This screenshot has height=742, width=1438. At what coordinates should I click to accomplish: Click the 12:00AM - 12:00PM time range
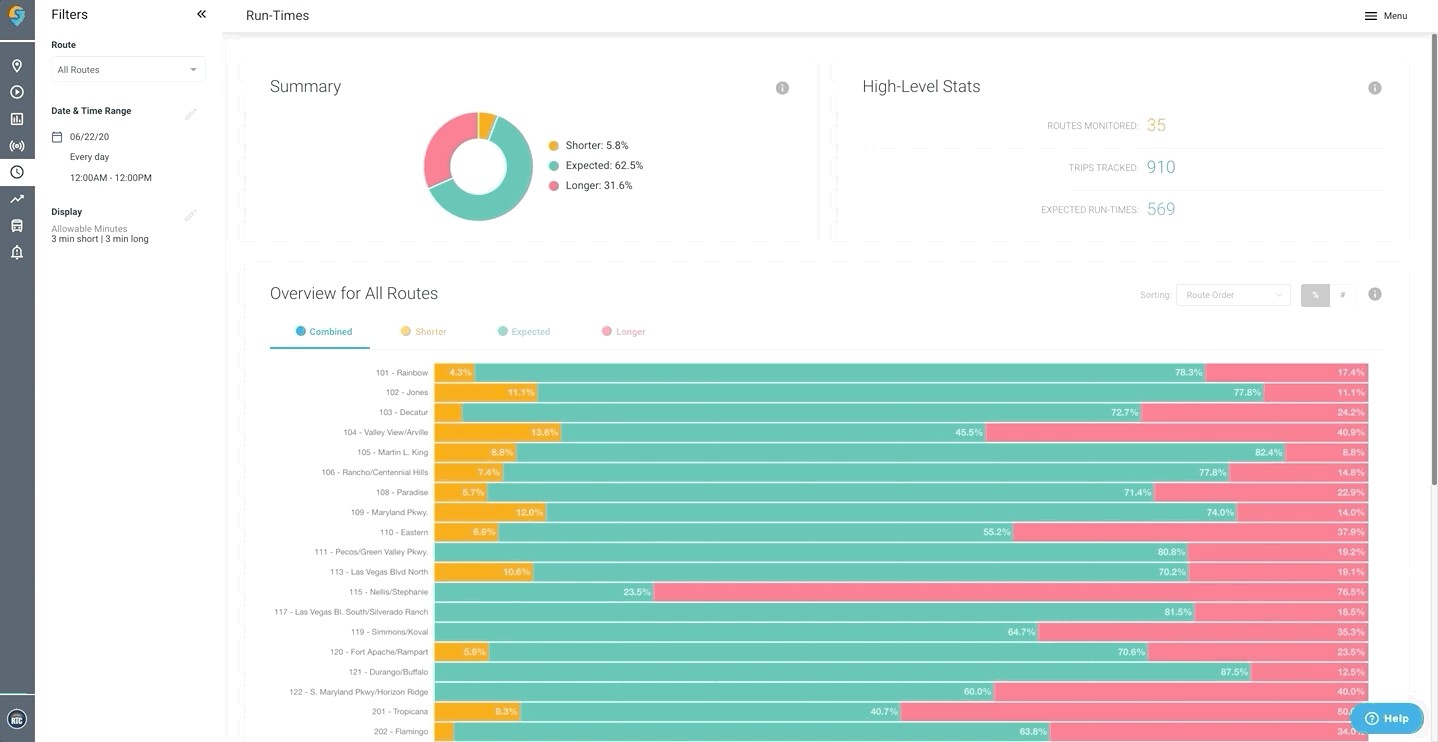pyautogui.click(x=111, y=178)
